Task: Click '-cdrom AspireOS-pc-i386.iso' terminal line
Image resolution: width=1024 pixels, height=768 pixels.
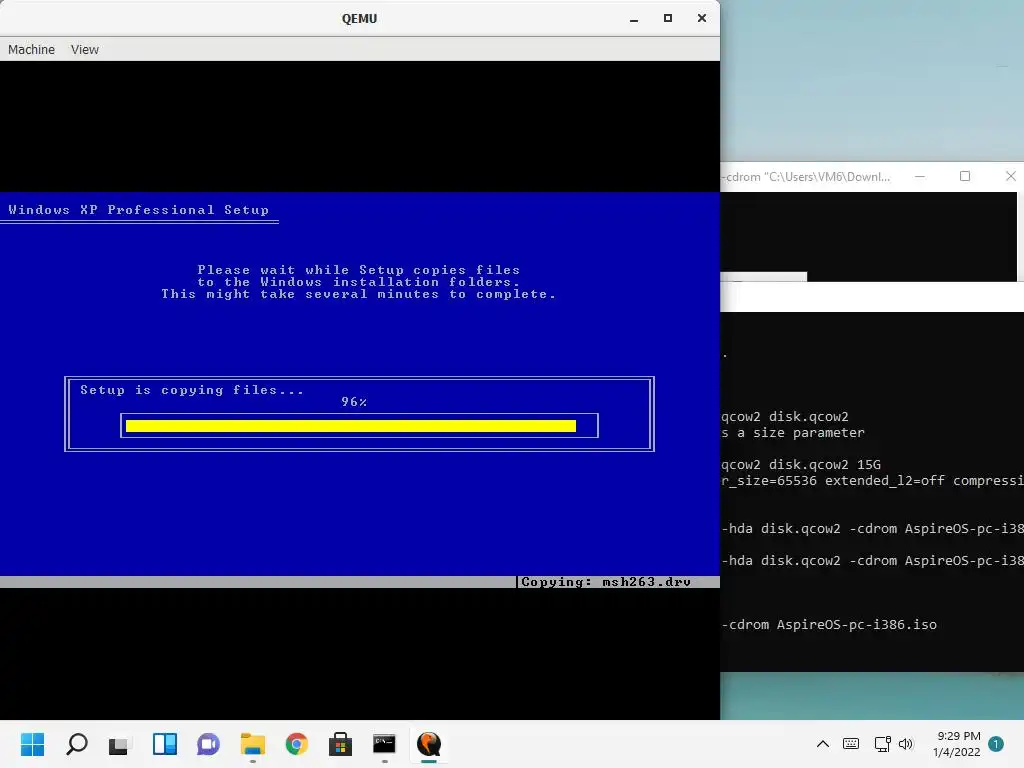Action: pyautogui.click(x=829, y=625)
